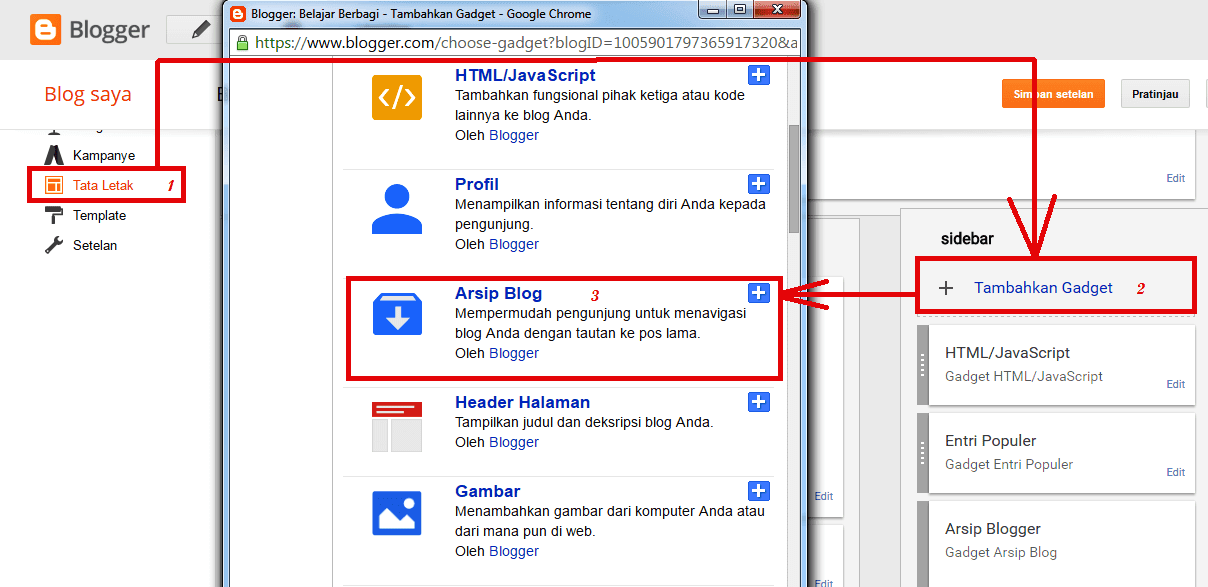Select the Arsip Blogger gadget in sidebar
This screenshot has height=587, width=1208.
[x=1062, y=544]
